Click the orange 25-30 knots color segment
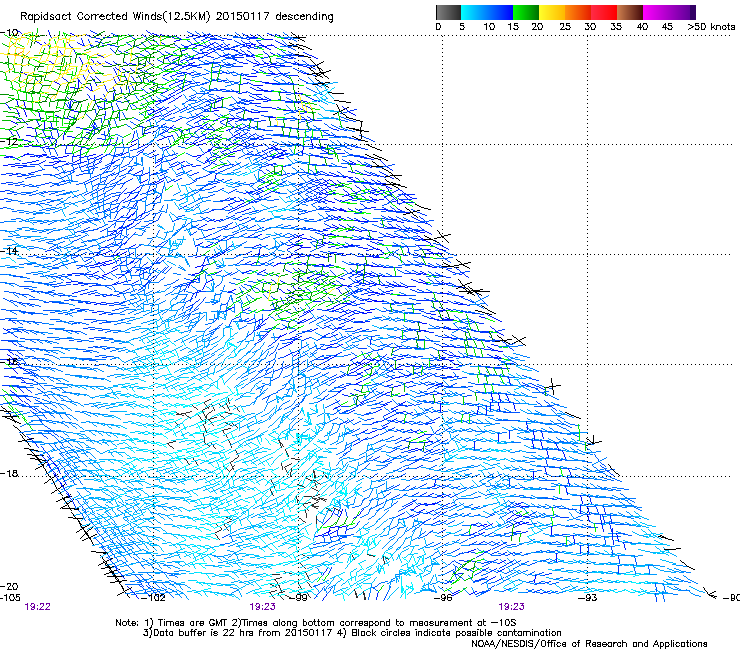 (578, 12)
